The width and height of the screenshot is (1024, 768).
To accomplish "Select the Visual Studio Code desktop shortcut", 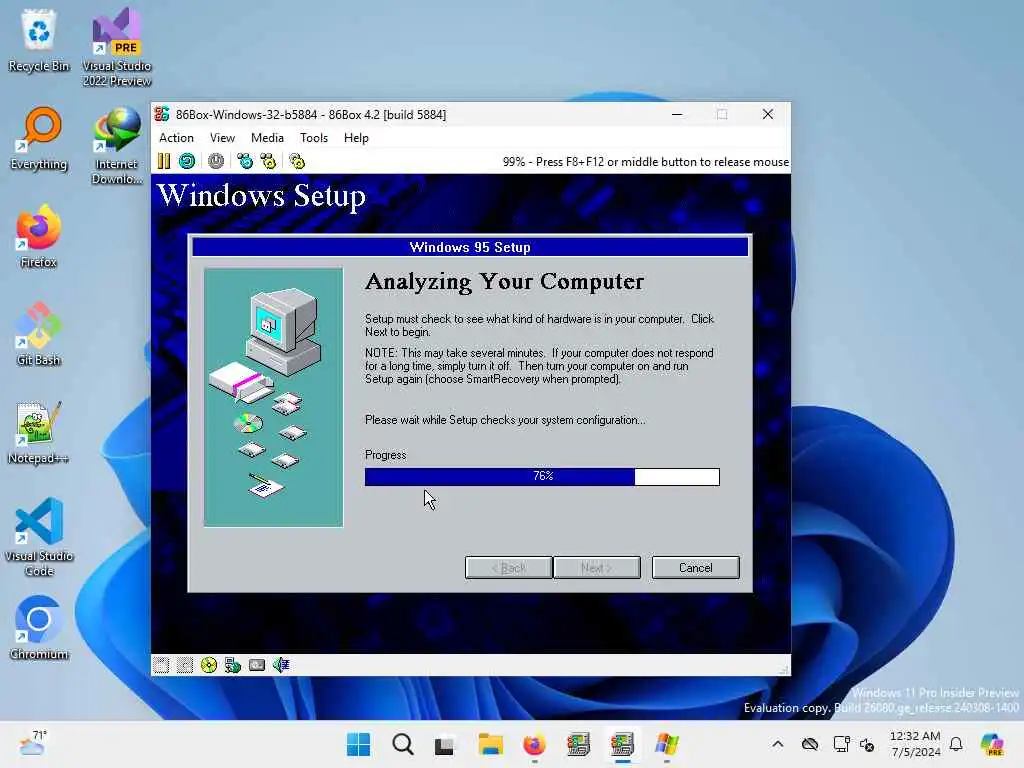I will 39,537.
